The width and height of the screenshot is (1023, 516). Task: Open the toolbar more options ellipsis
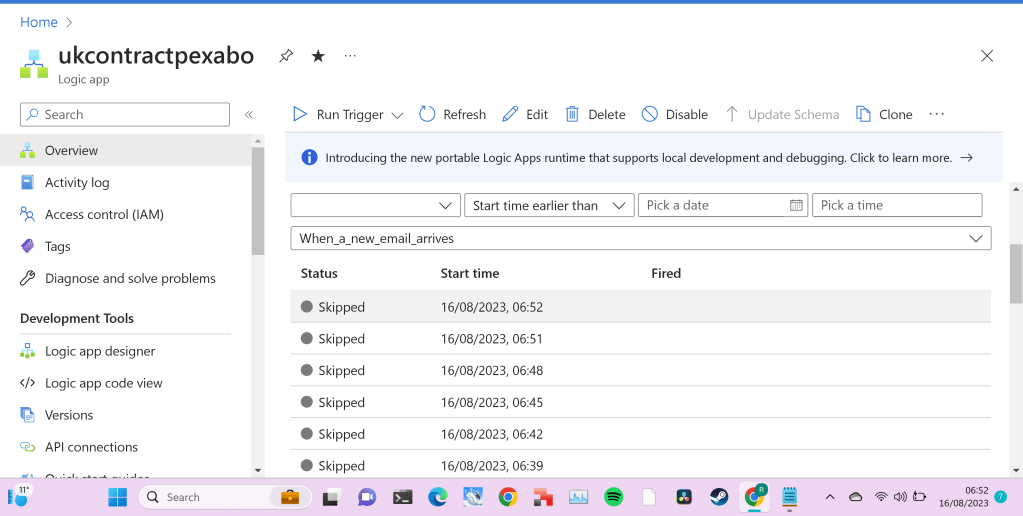937,114
